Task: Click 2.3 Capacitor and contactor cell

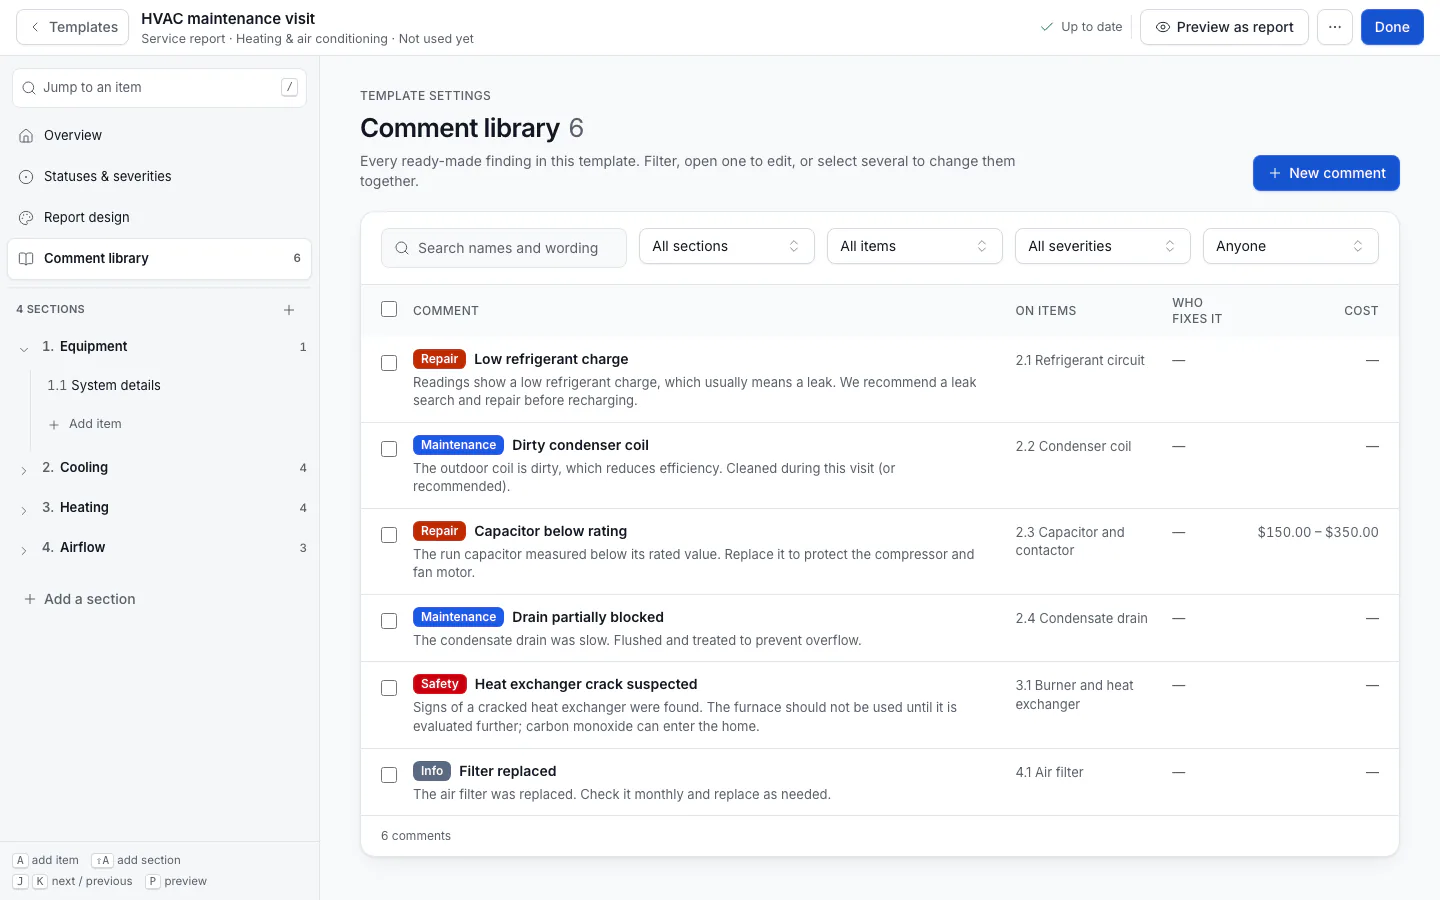Action: (x=1070, y=541)
